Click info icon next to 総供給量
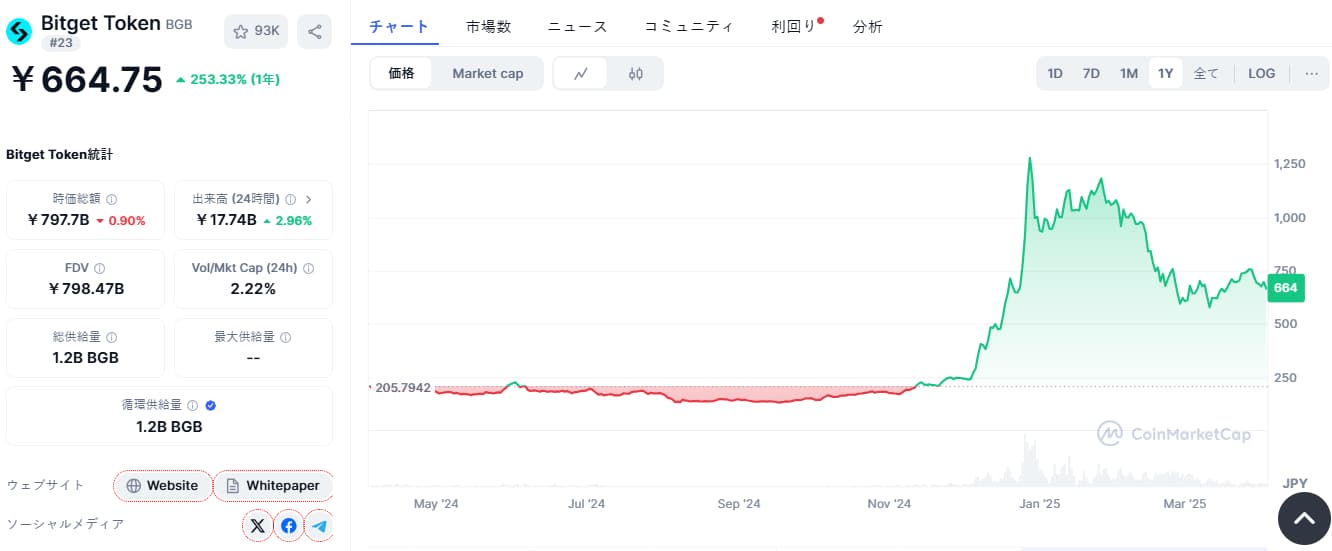The image size is (1332, 551). tap(111, 337)
